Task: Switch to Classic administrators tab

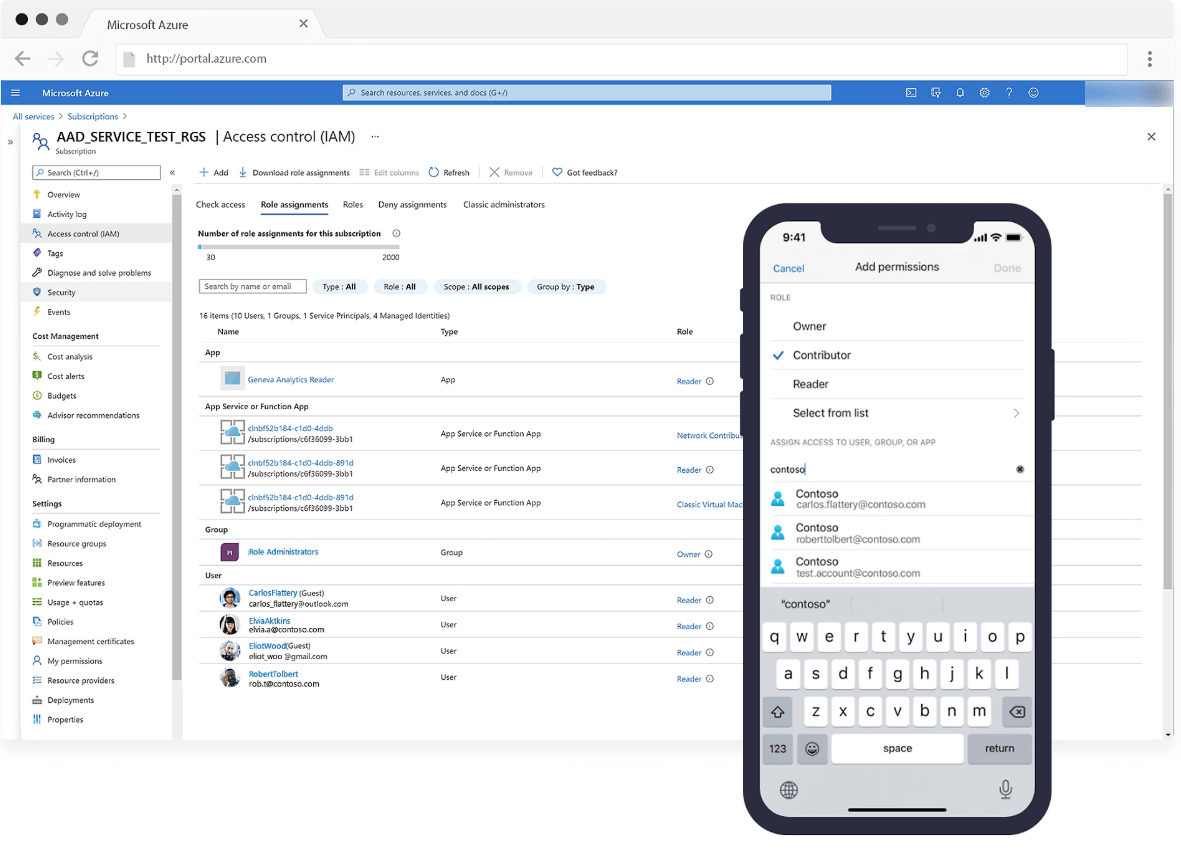Action: 504,205
